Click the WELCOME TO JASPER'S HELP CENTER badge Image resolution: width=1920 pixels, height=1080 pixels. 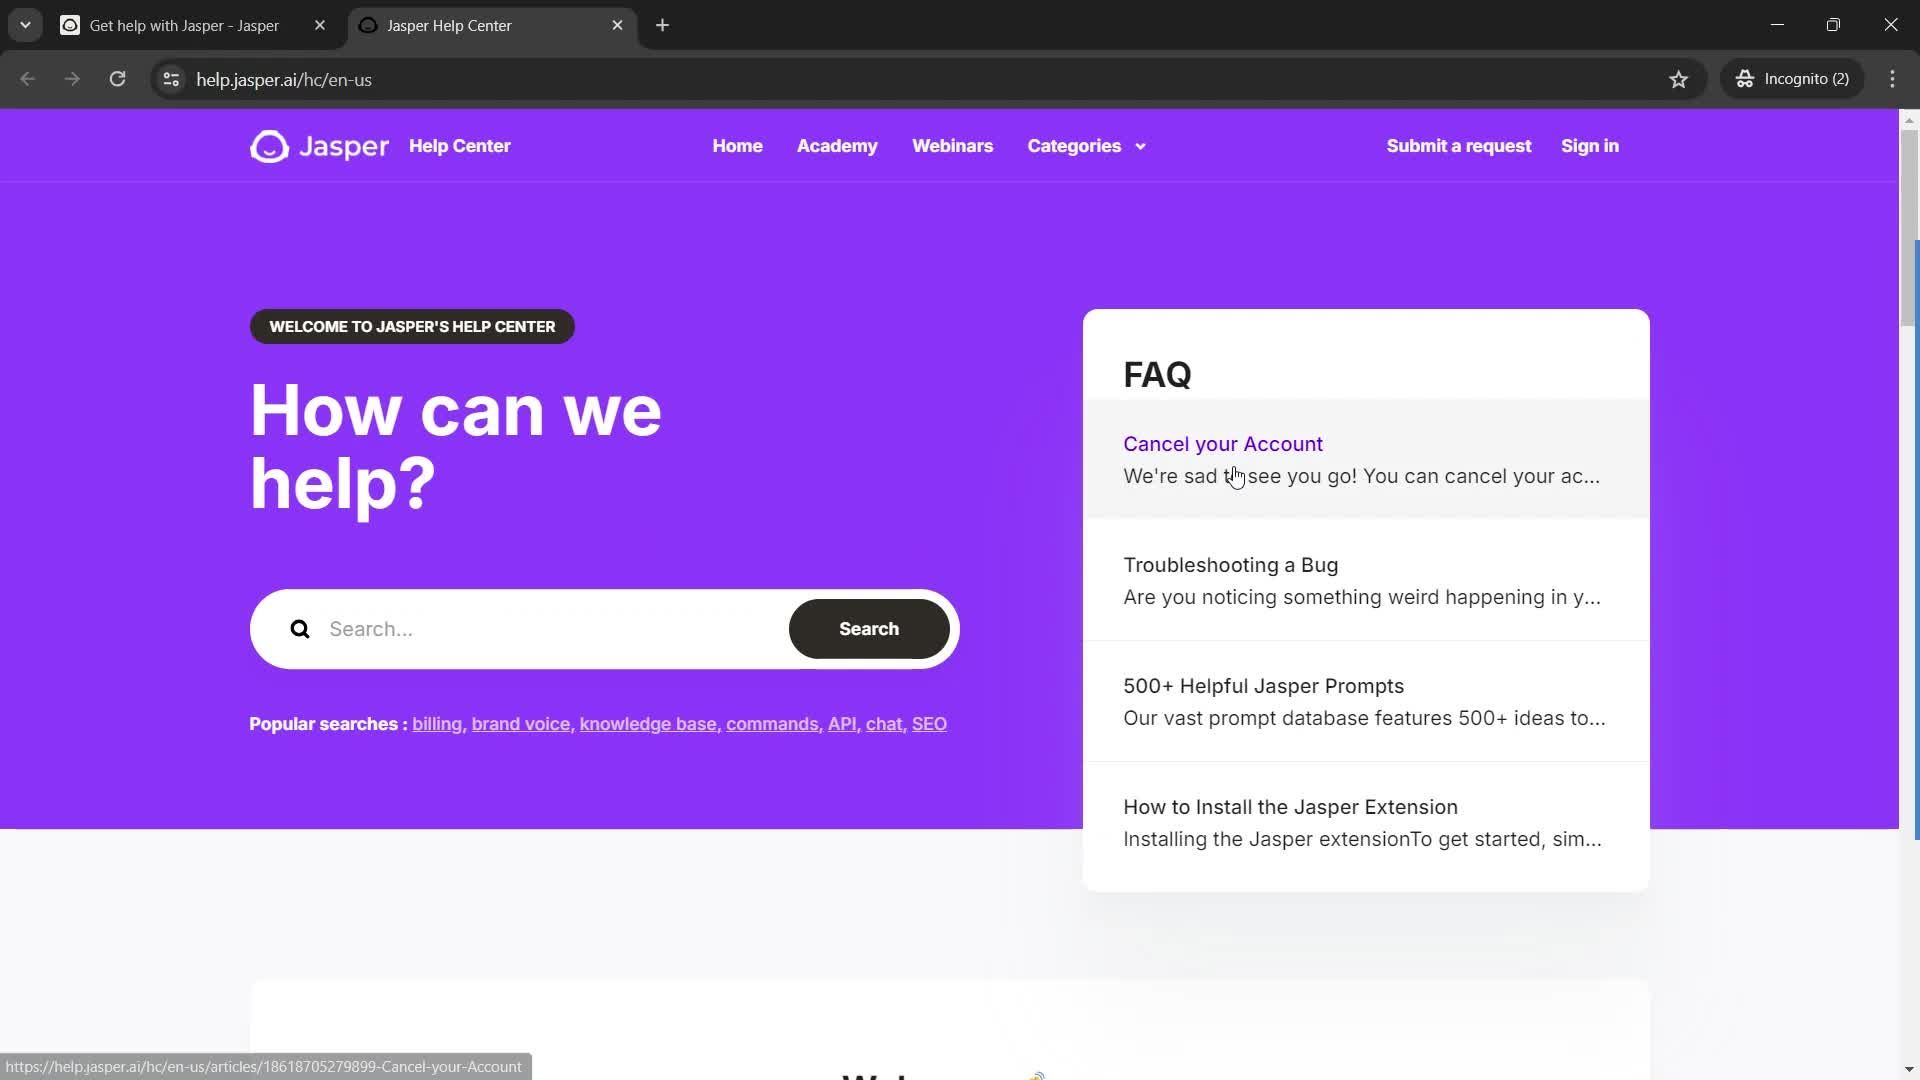[x=412, y=327]
